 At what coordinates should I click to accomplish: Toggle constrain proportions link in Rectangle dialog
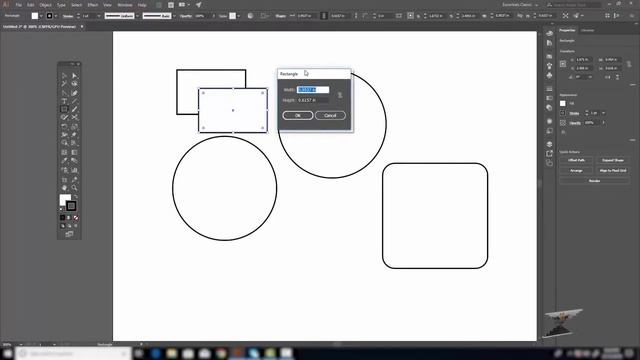[x=340, y=95]
